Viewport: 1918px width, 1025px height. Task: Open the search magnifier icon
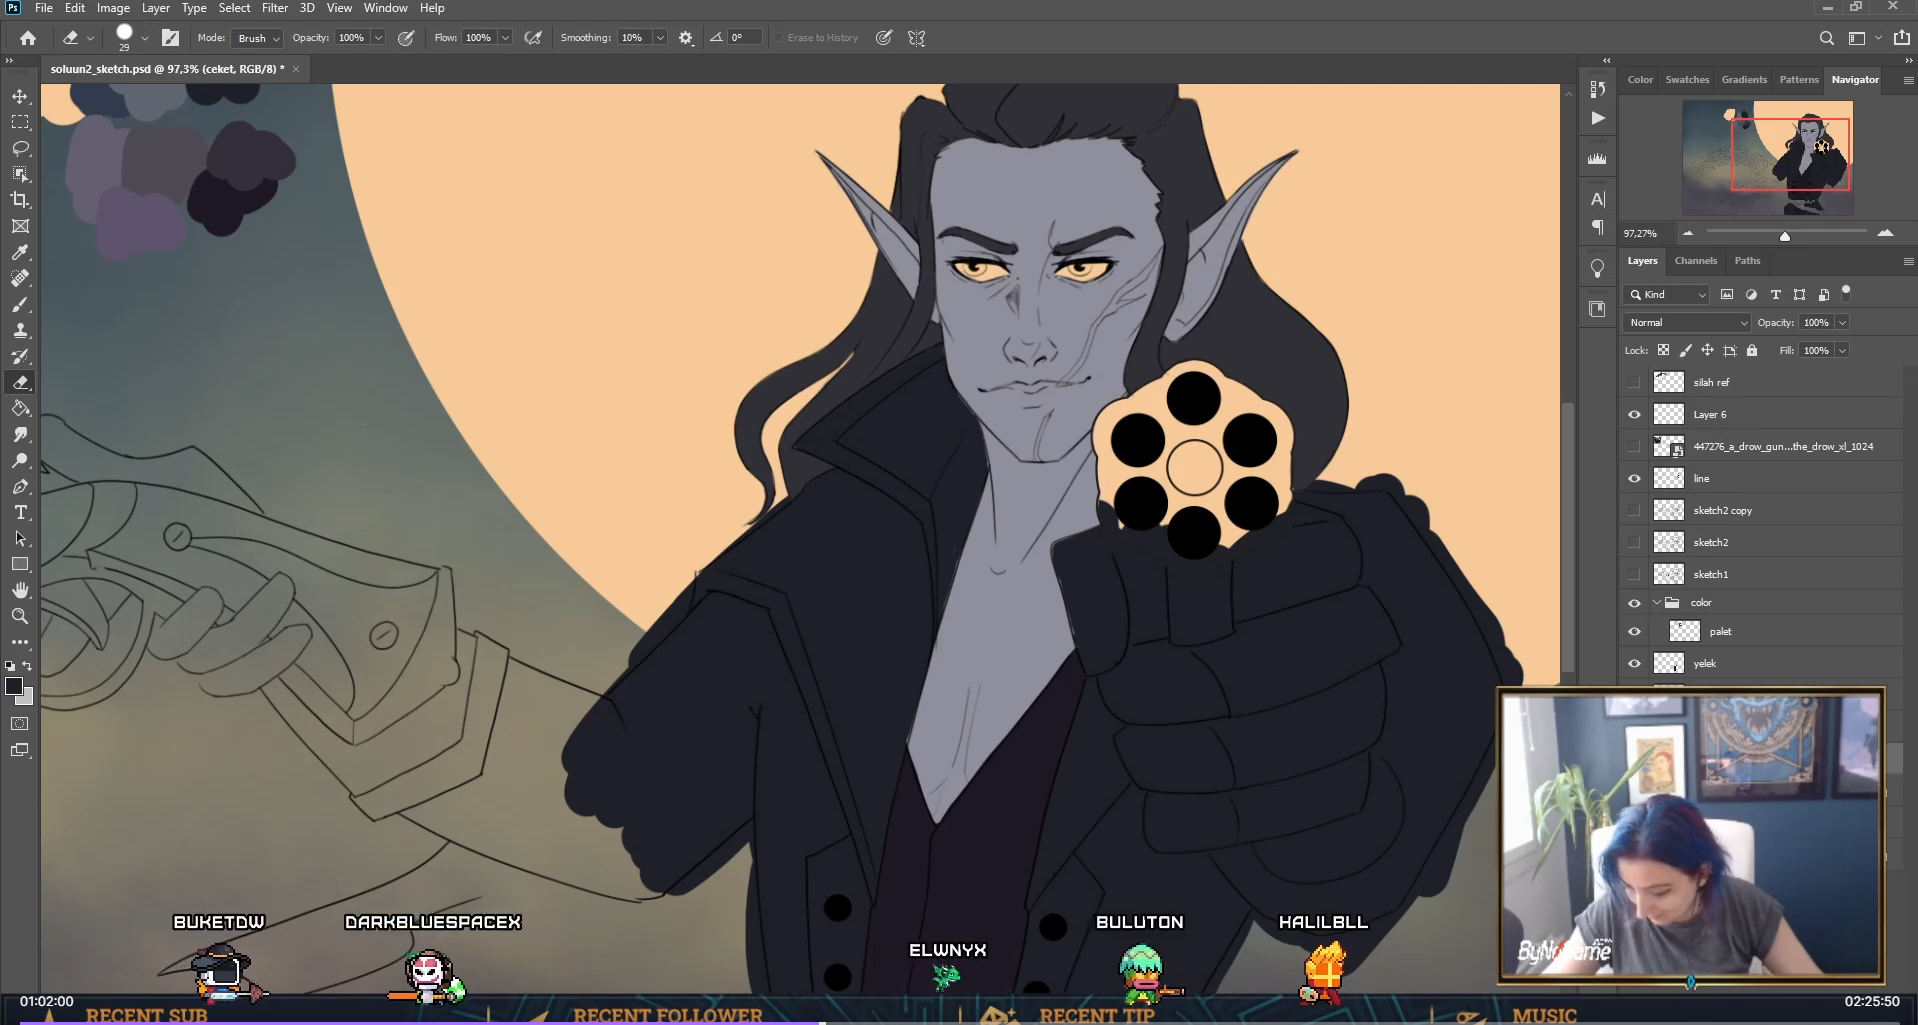[x=1826, y=38]
